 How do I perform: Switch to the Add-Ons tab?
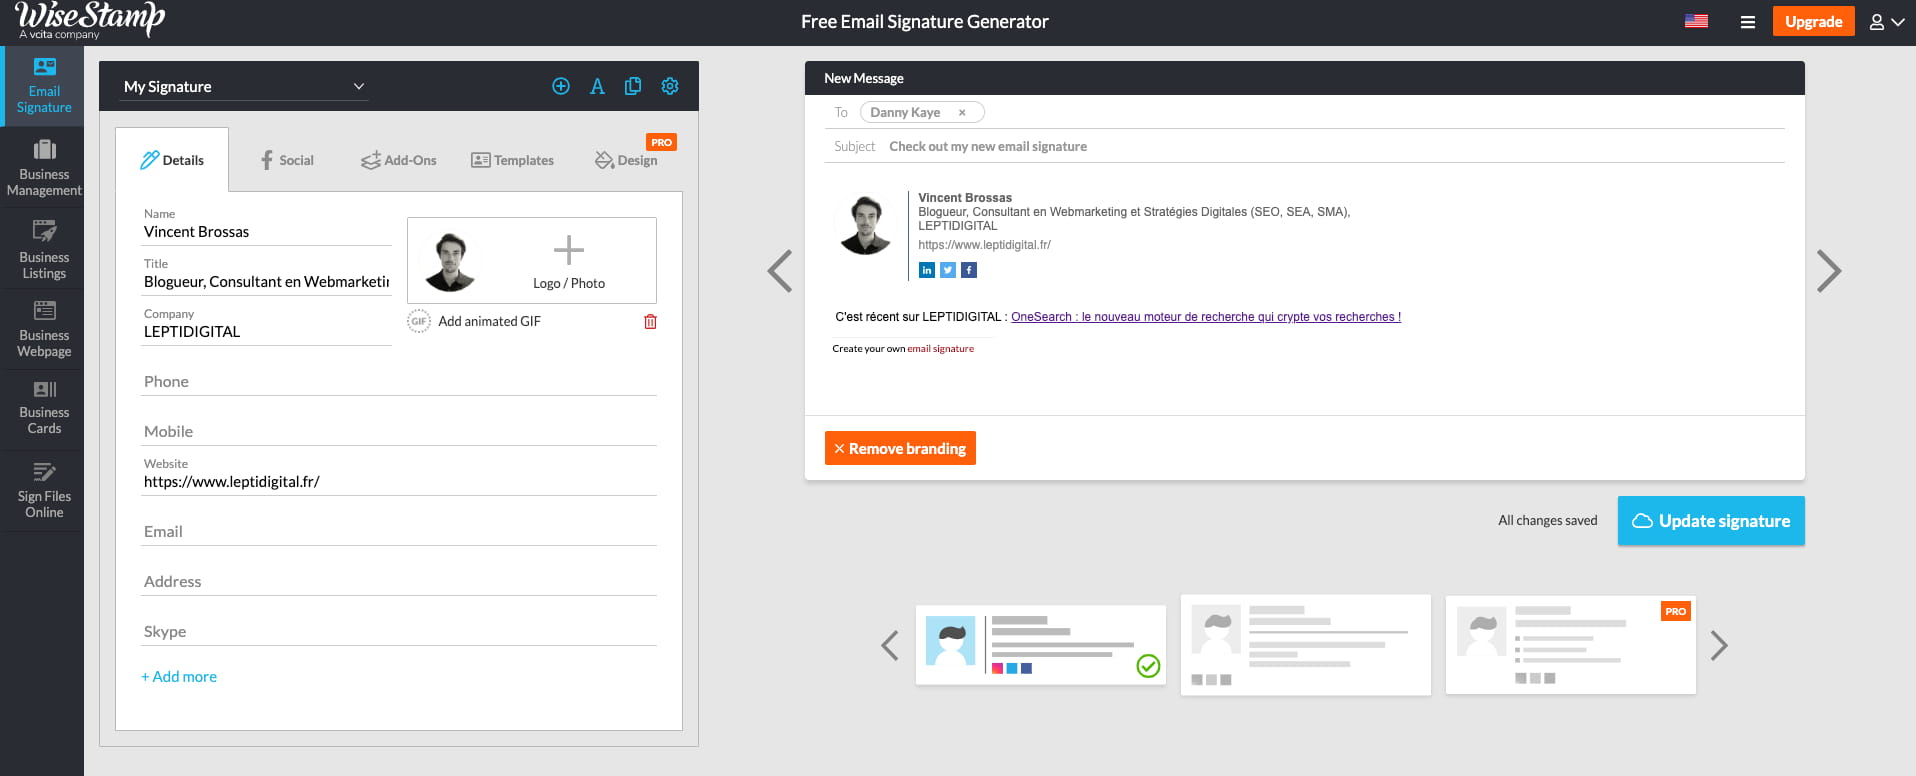click(399, 160)
